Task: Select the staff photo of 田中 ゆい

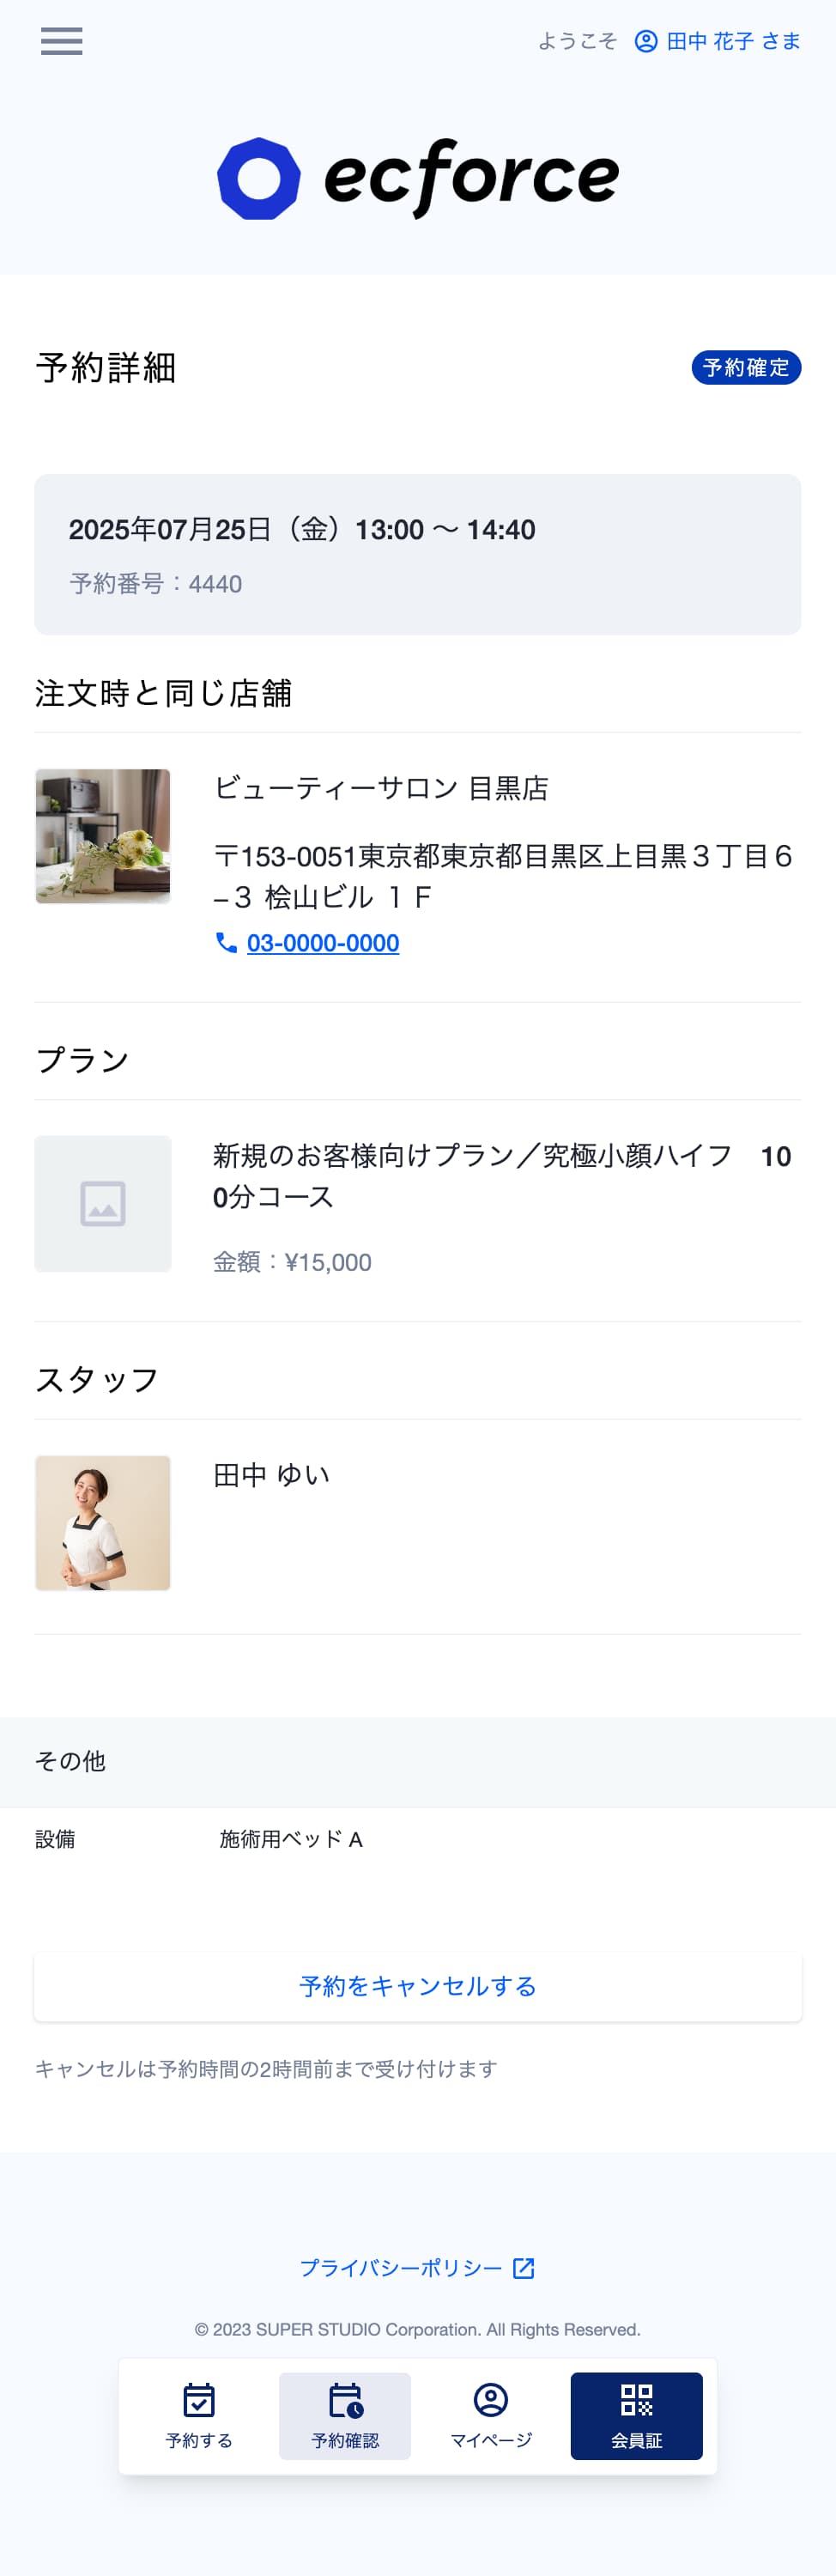Action: [102, 1522]
